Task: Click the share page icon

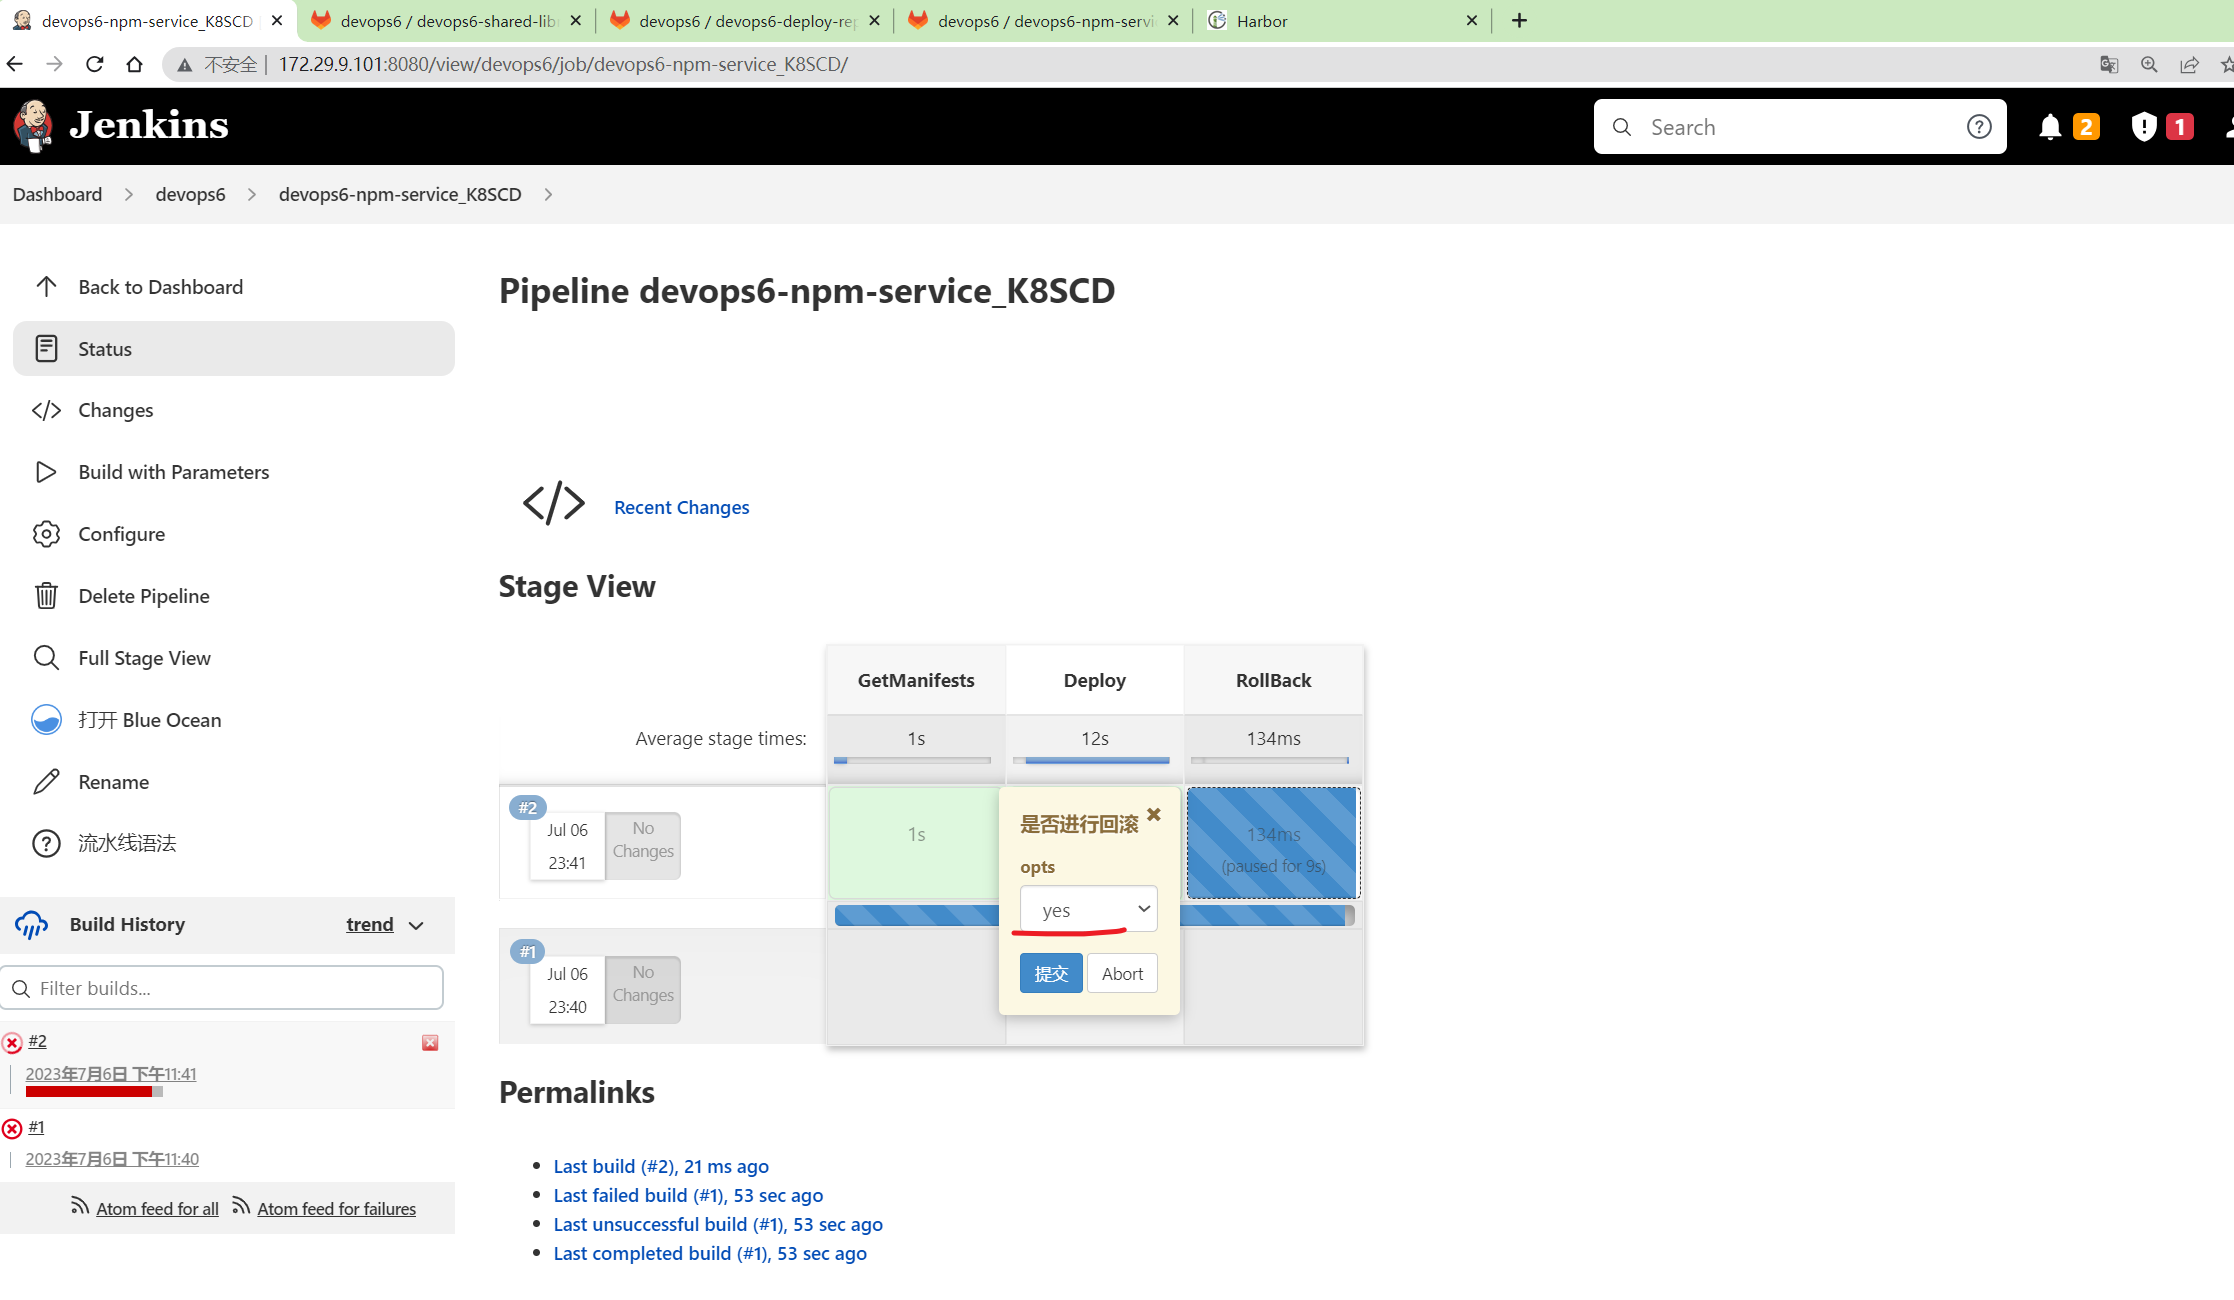Action: [2189, 64]
